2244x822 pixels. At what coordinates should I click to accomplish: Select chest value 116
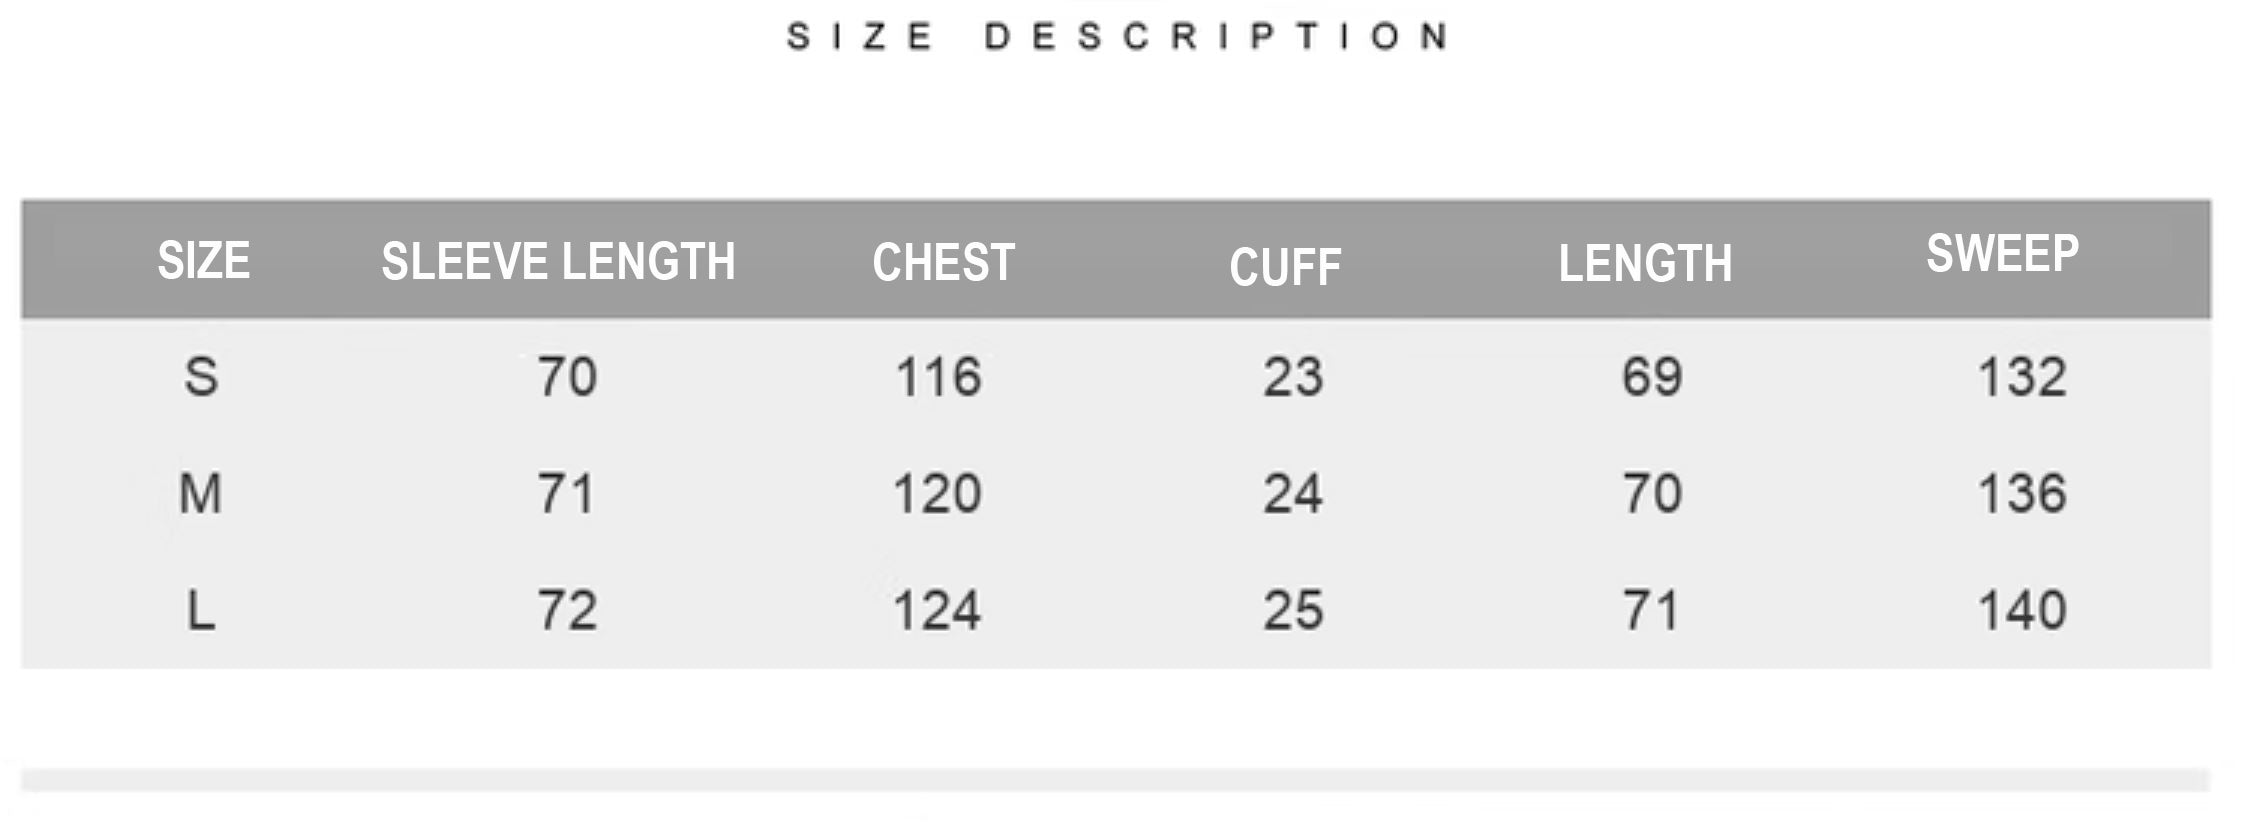pos(938,377)
